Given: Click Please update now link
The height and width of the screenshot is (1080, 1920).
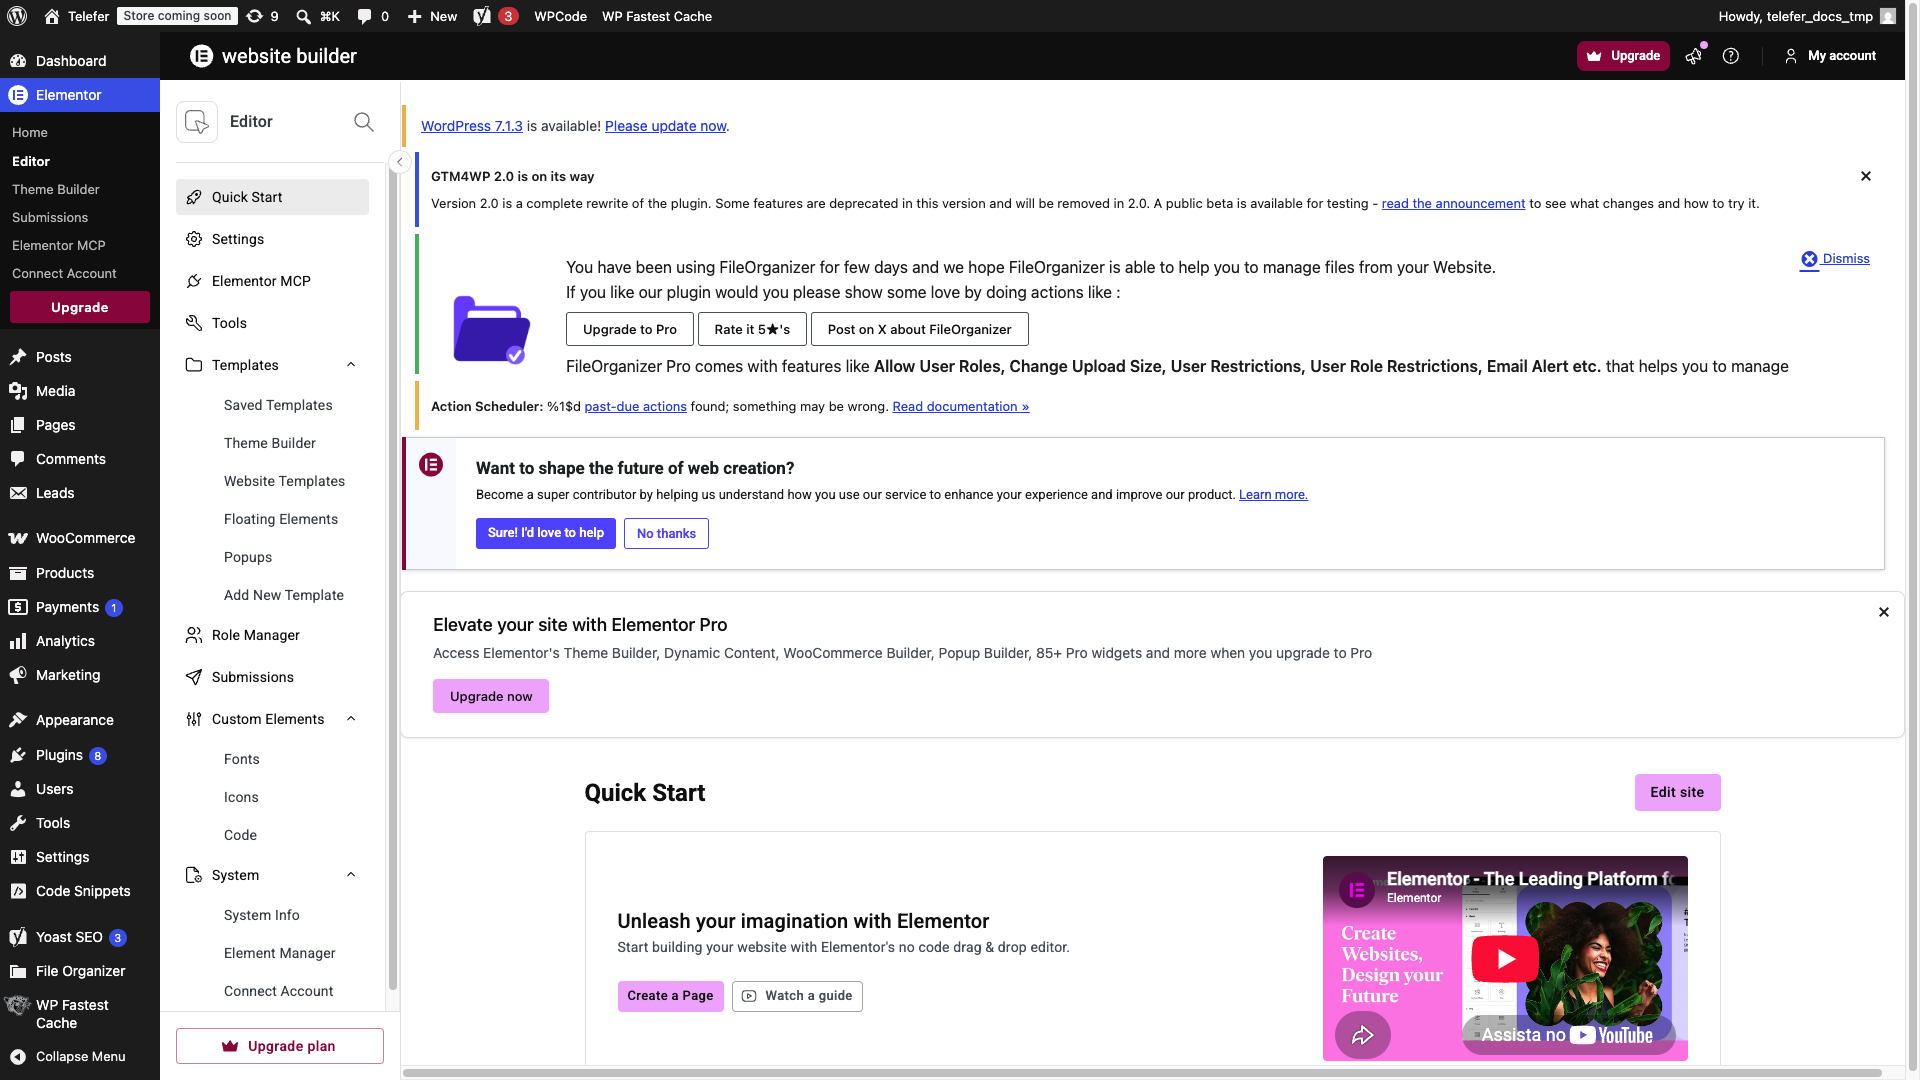Looking at the screenshot, I should [665, 126].
